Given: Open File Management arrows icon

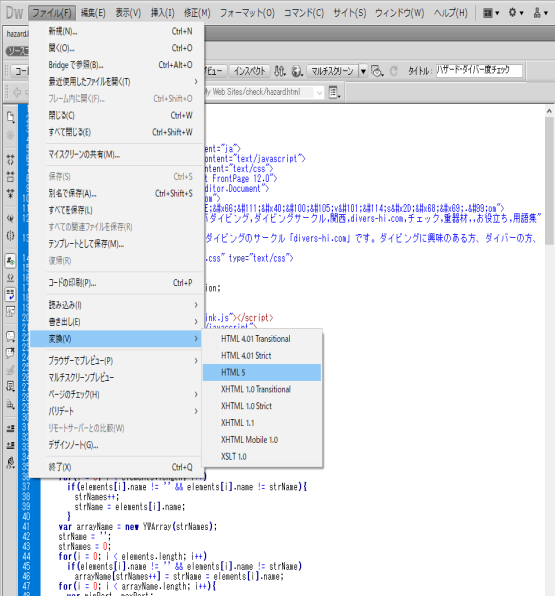Looking at the screenshot, I should click(x=280, y=71).
